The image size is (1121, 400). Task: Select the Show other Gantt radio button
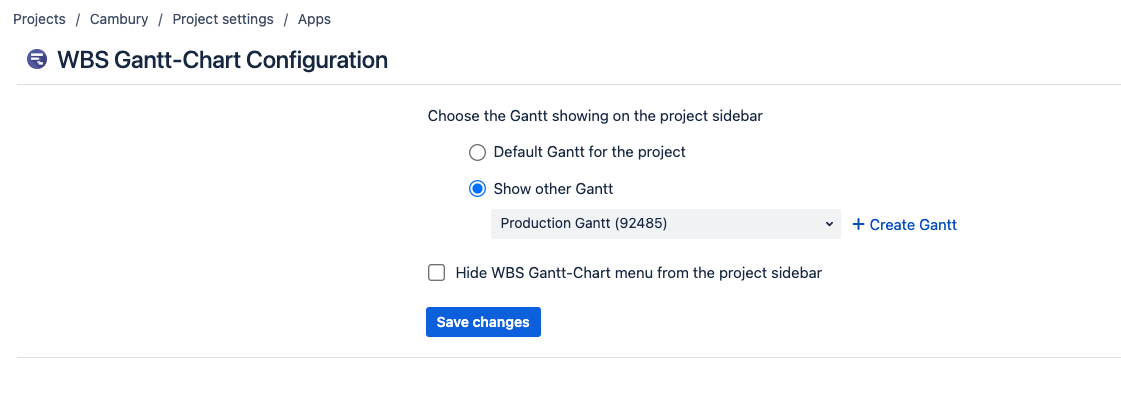[x=478, y=188]
